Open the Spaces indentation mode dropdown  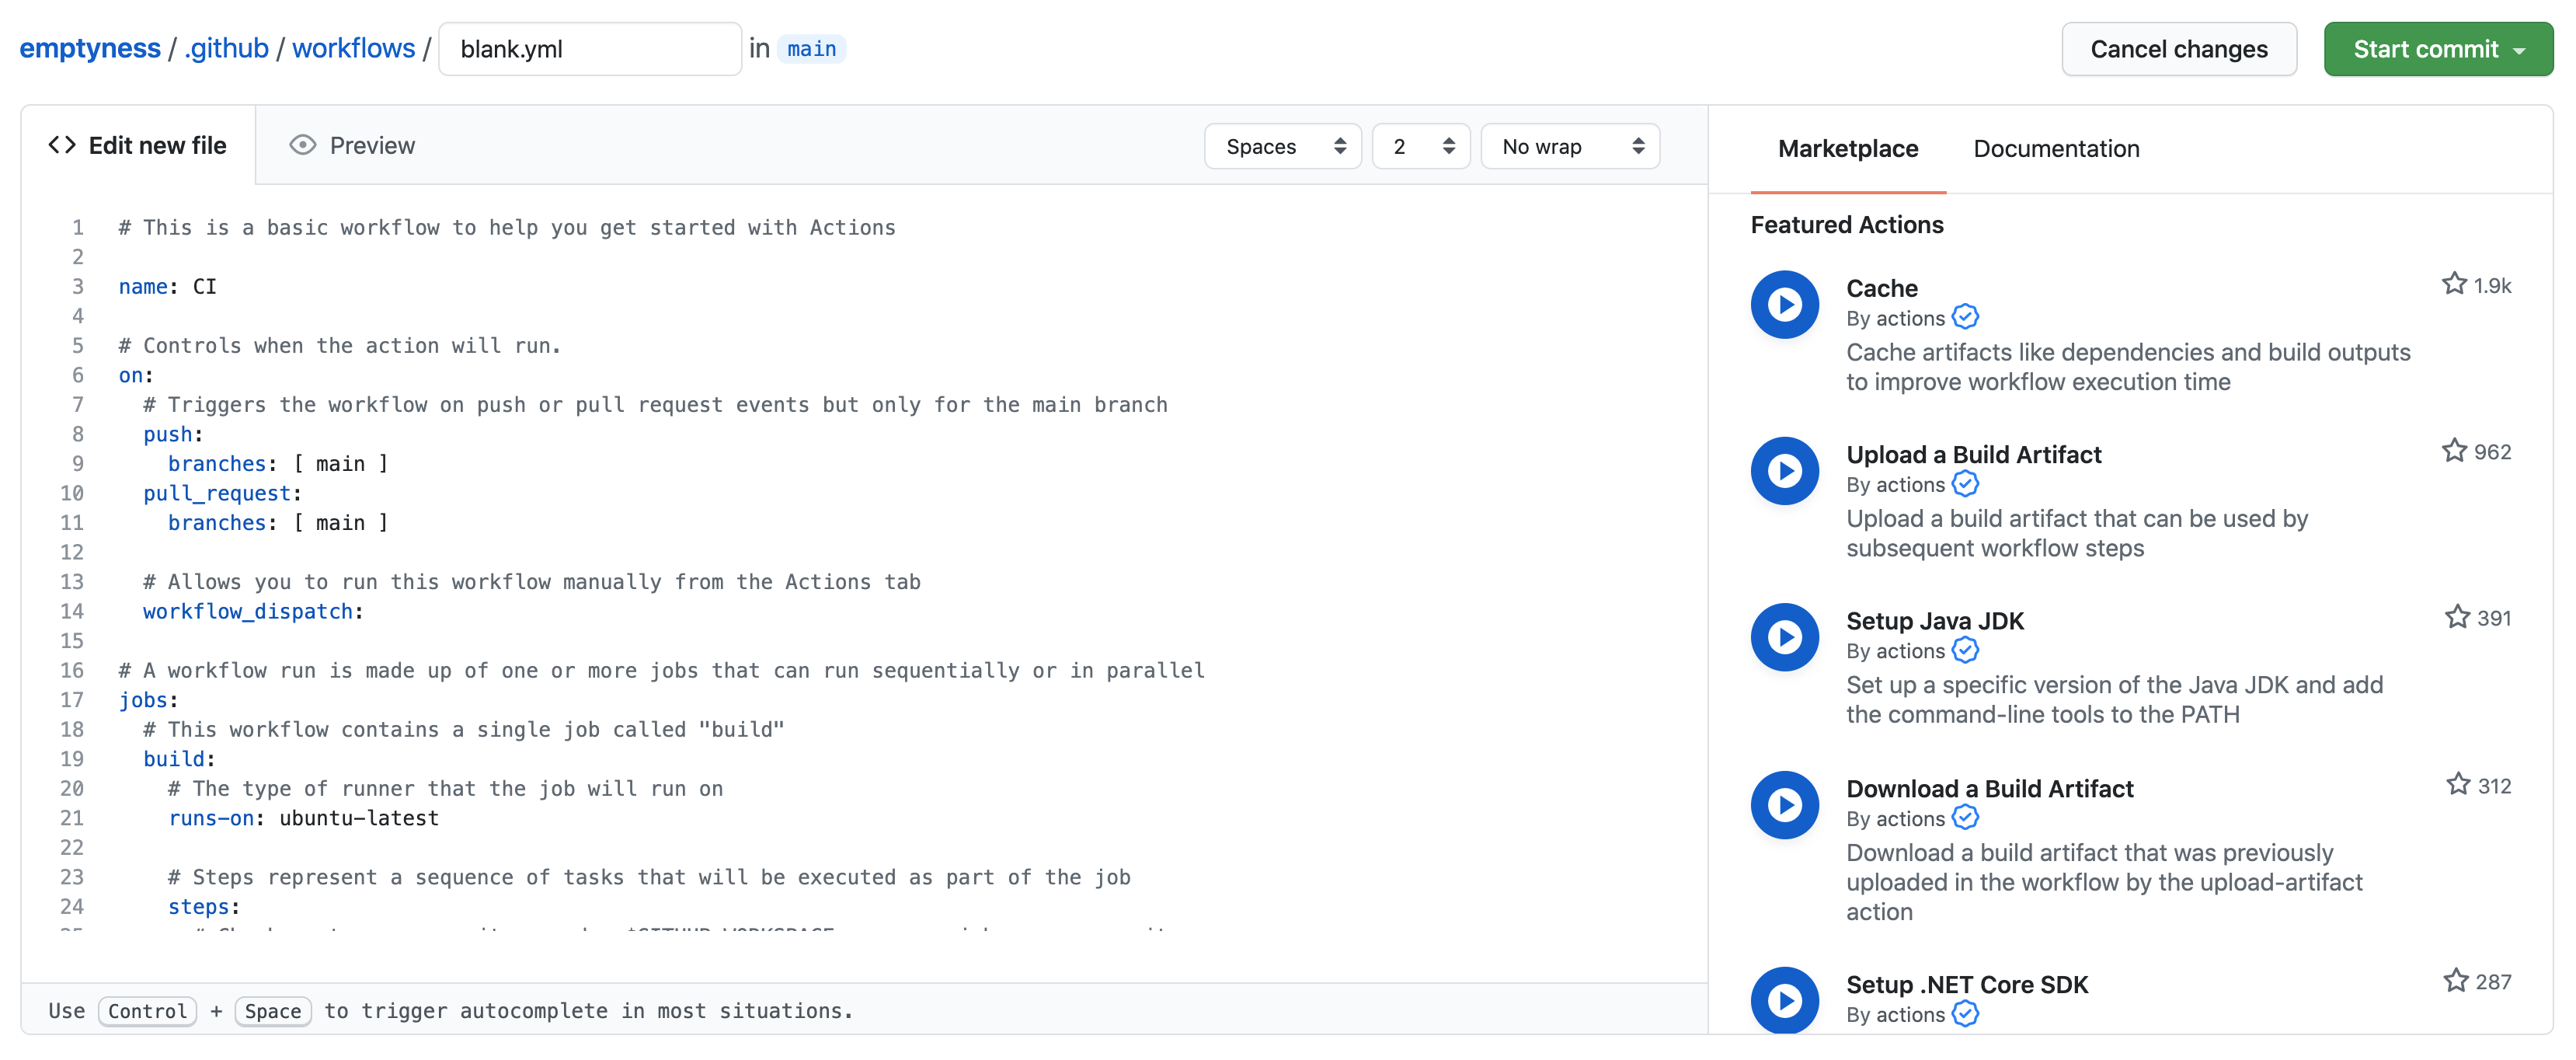coord(1283,146)
